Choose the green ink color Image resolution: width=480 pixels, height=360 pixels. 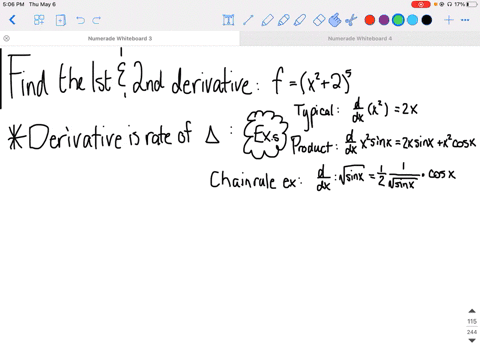pyautogui.click(x=398, y=20)
